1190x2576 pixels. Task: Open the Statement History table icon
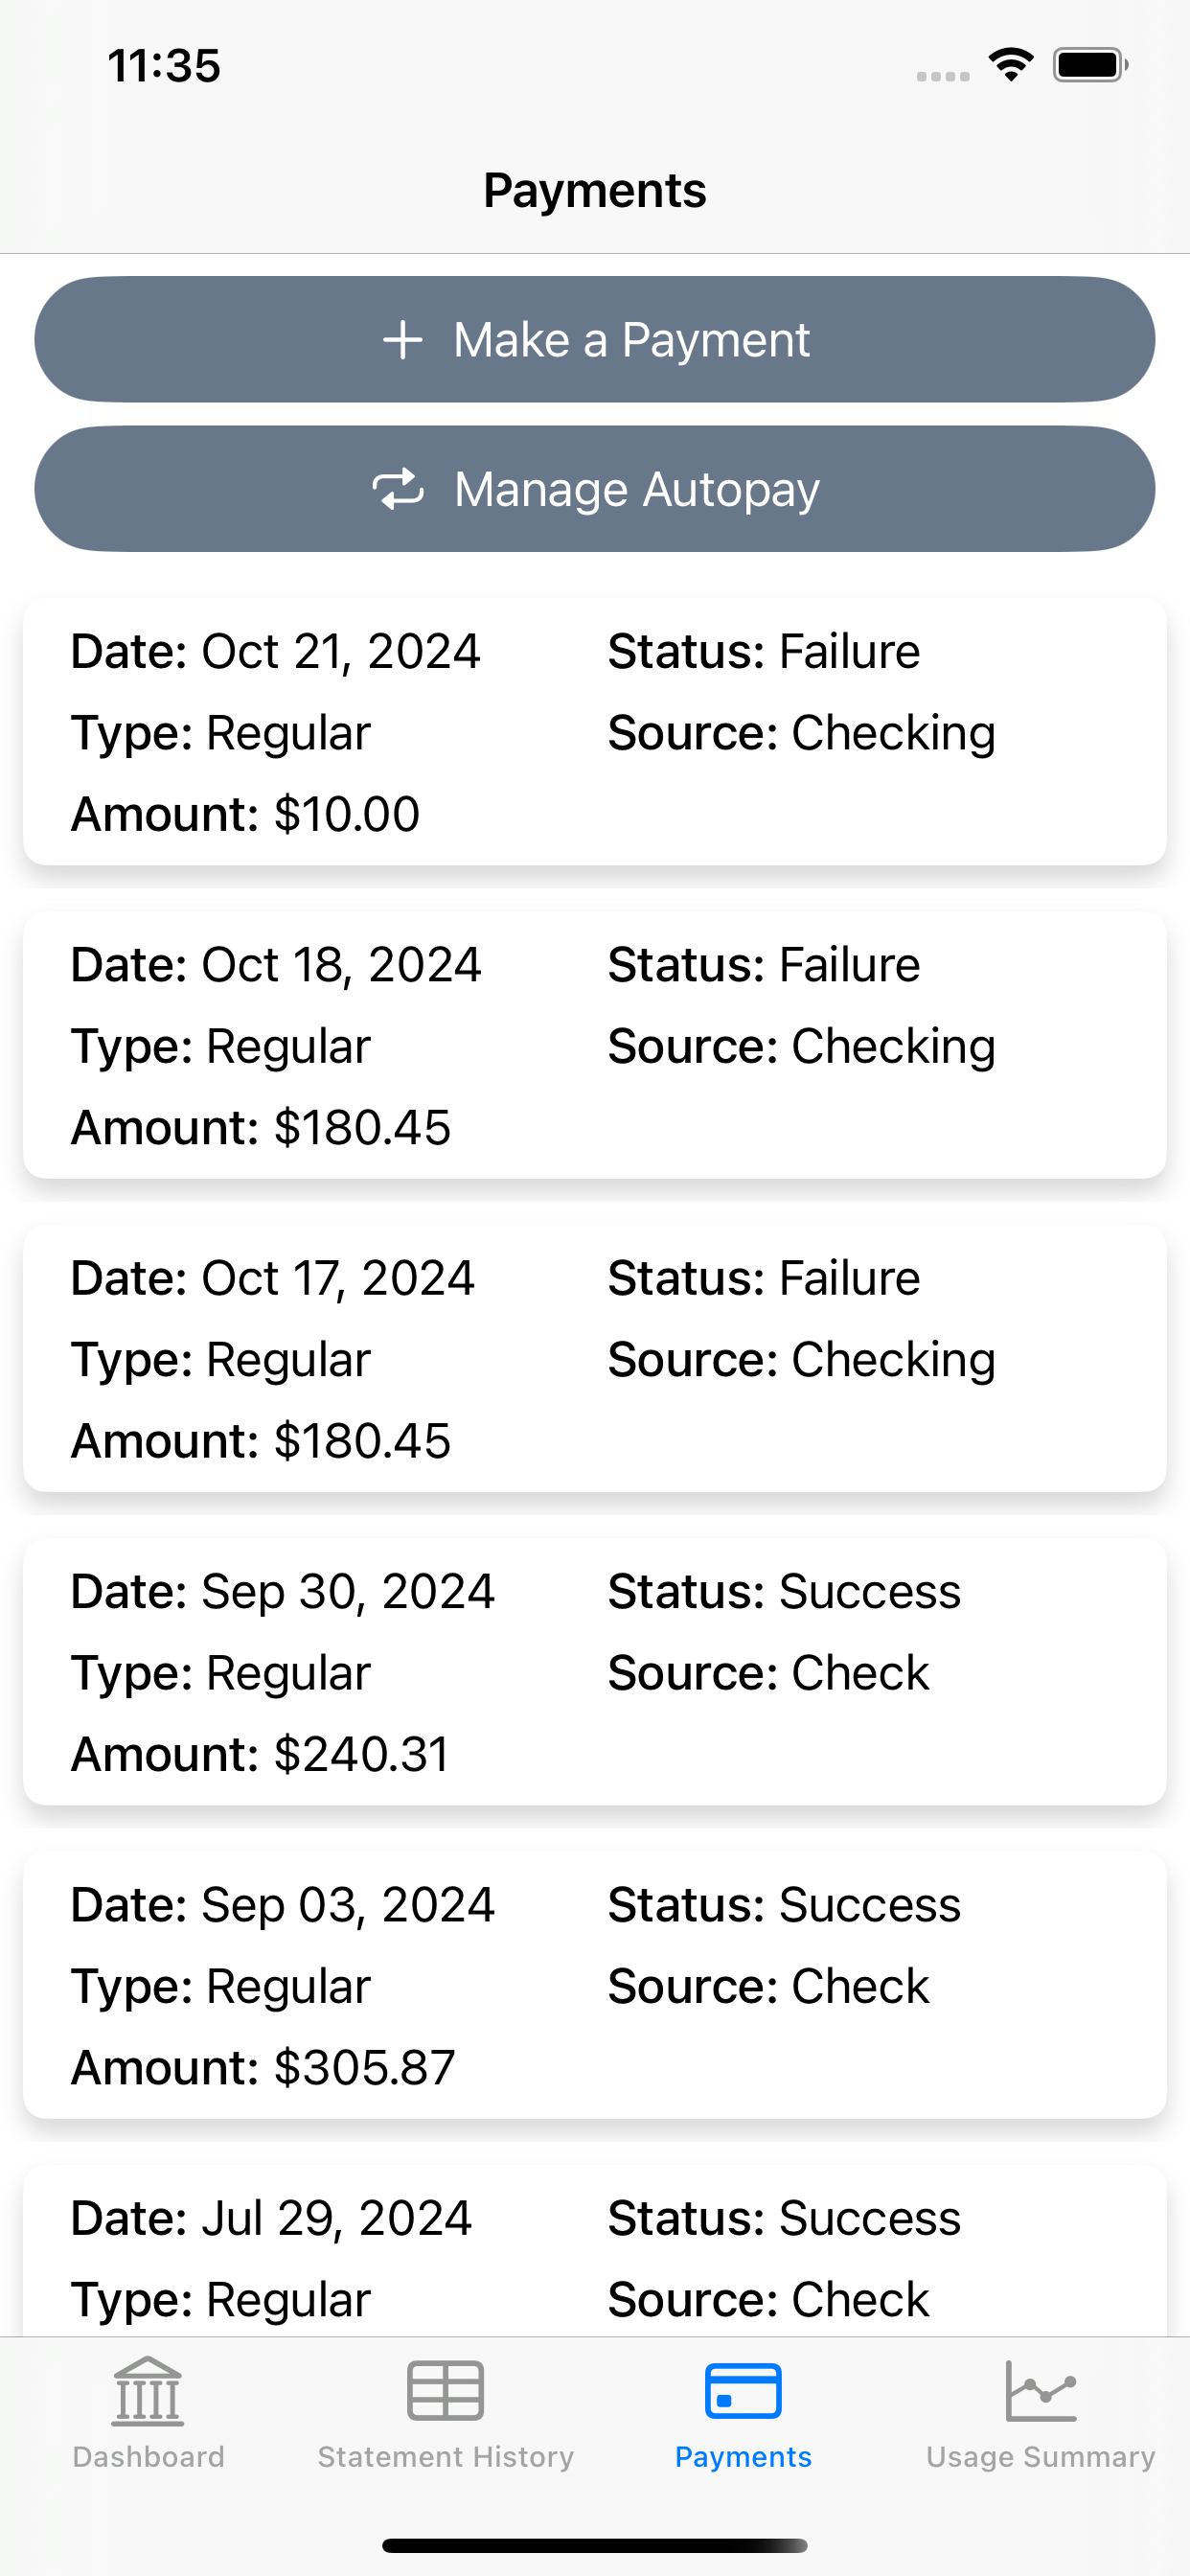click(x=446, y=2391)
